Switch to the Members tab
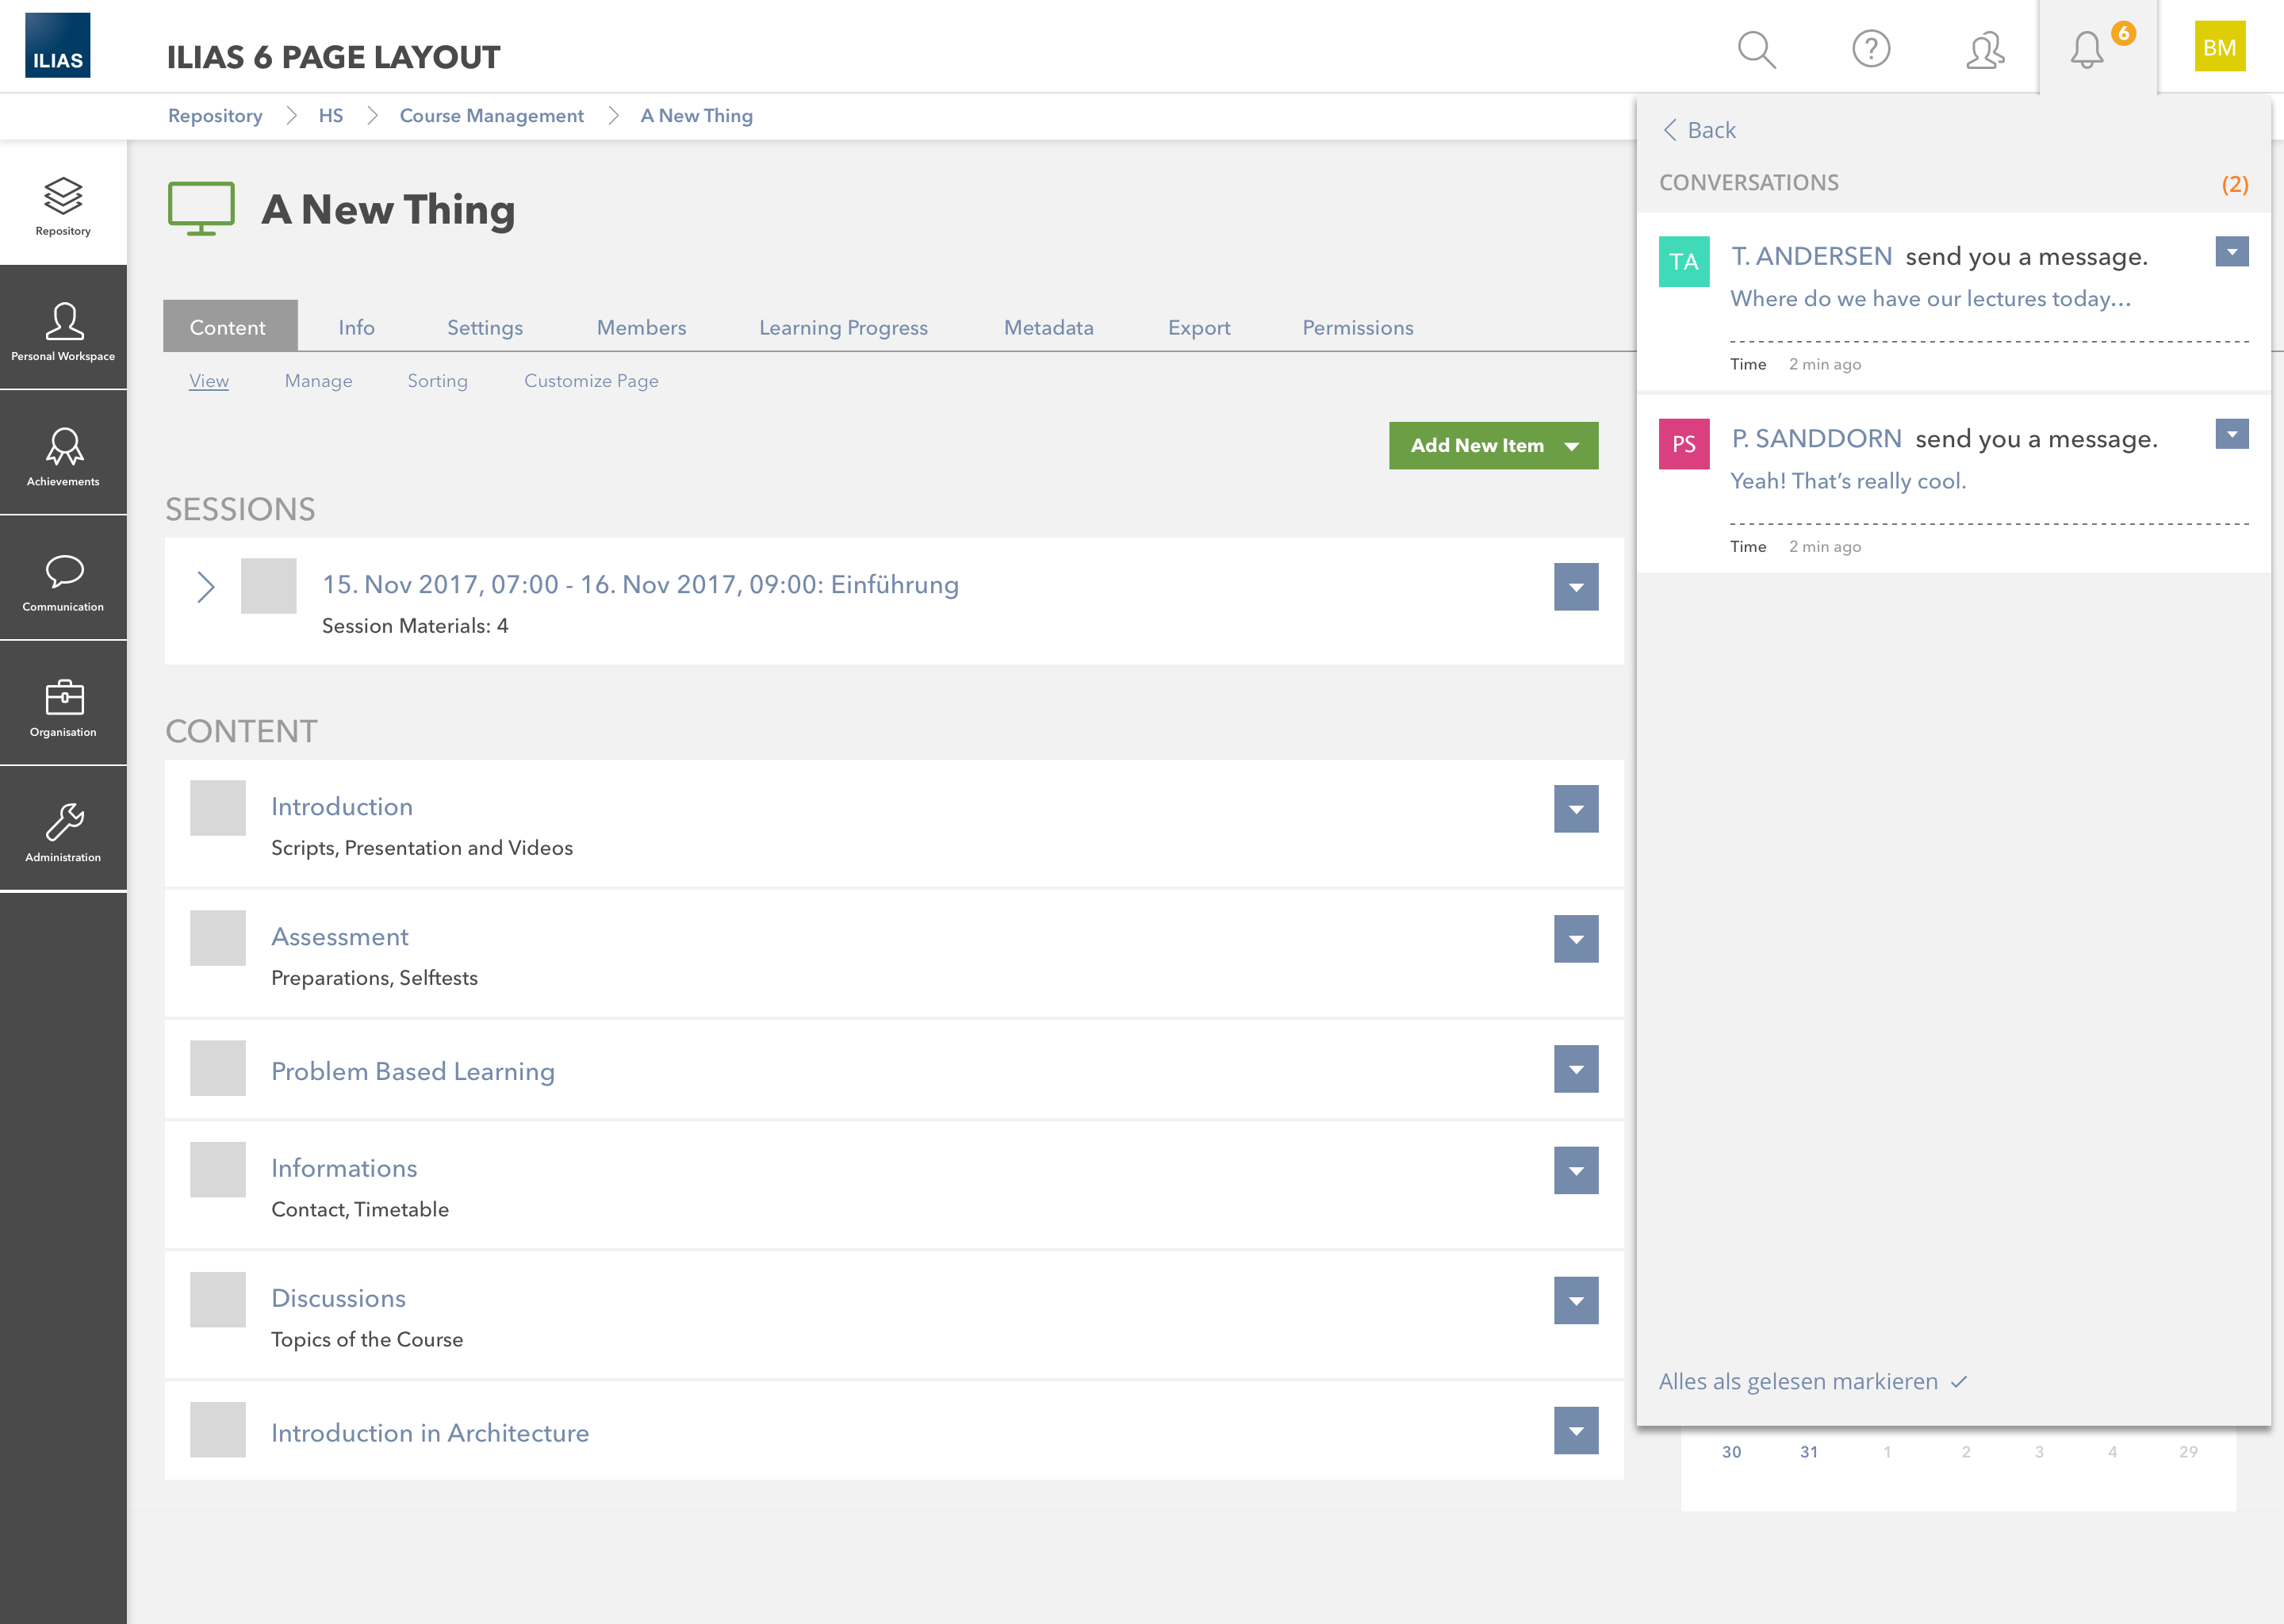The image size is (2284, 1624). pos(641,328)
